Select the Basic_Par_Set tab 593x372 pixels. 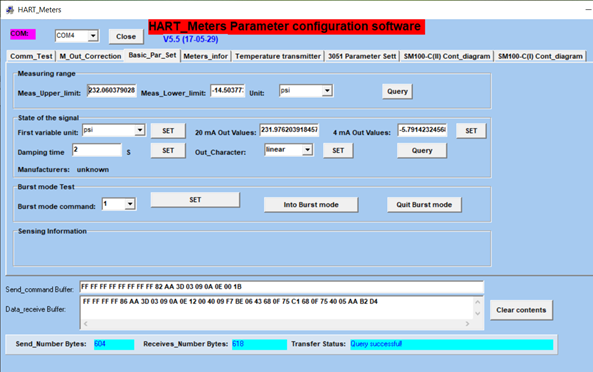pos(152,55)
